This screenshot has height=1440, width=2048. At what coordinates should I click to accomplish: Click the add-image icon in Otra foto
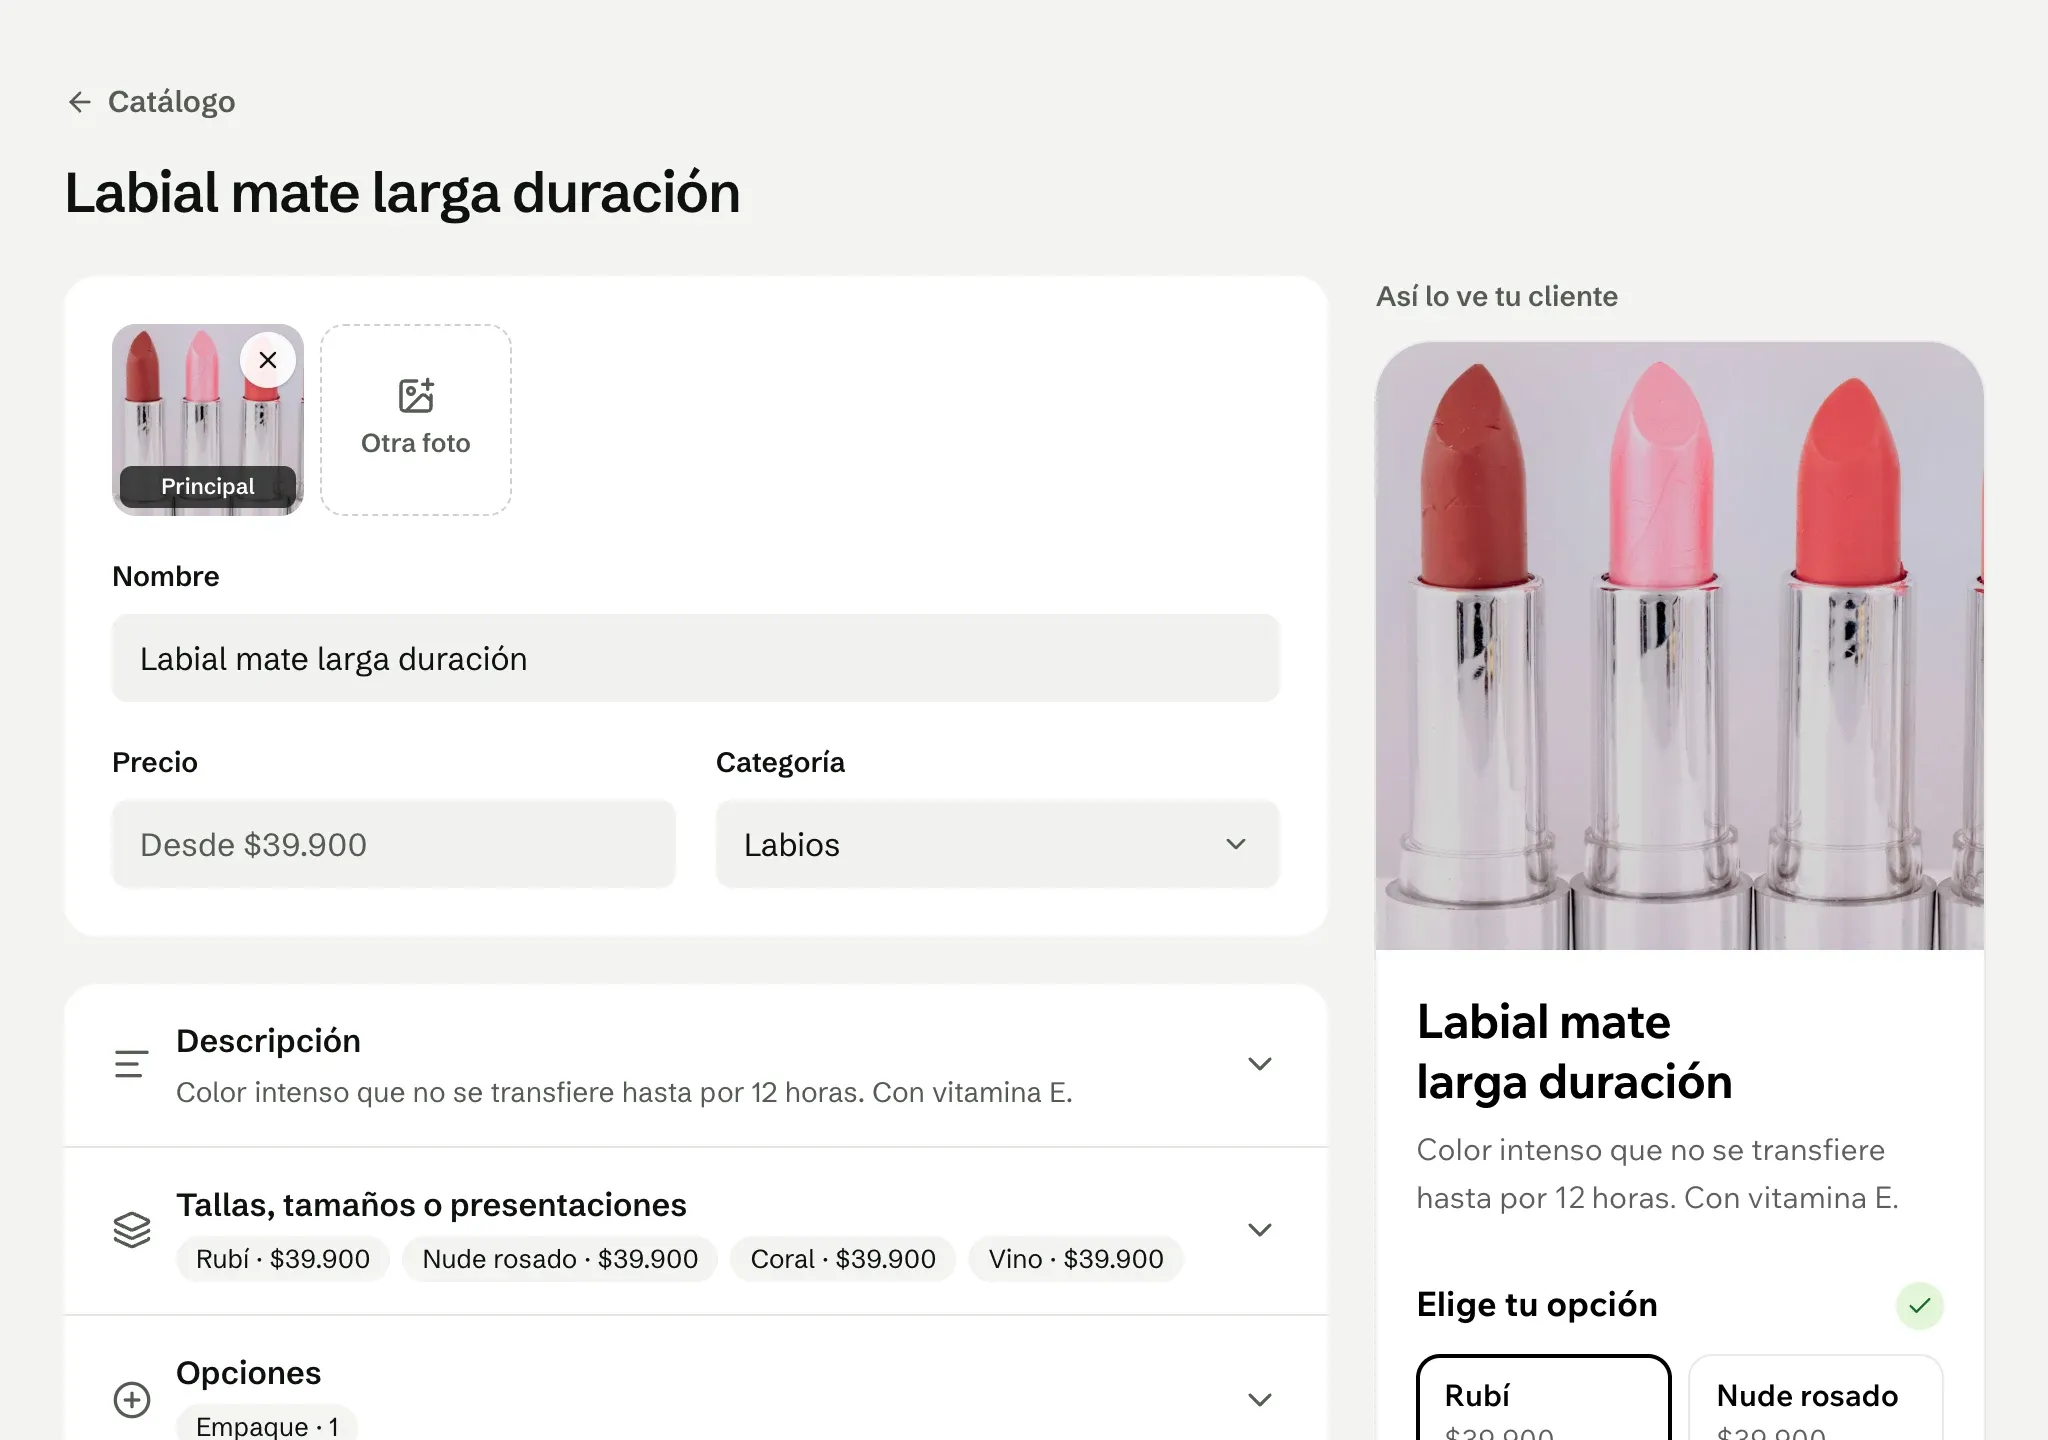[416, 396]
